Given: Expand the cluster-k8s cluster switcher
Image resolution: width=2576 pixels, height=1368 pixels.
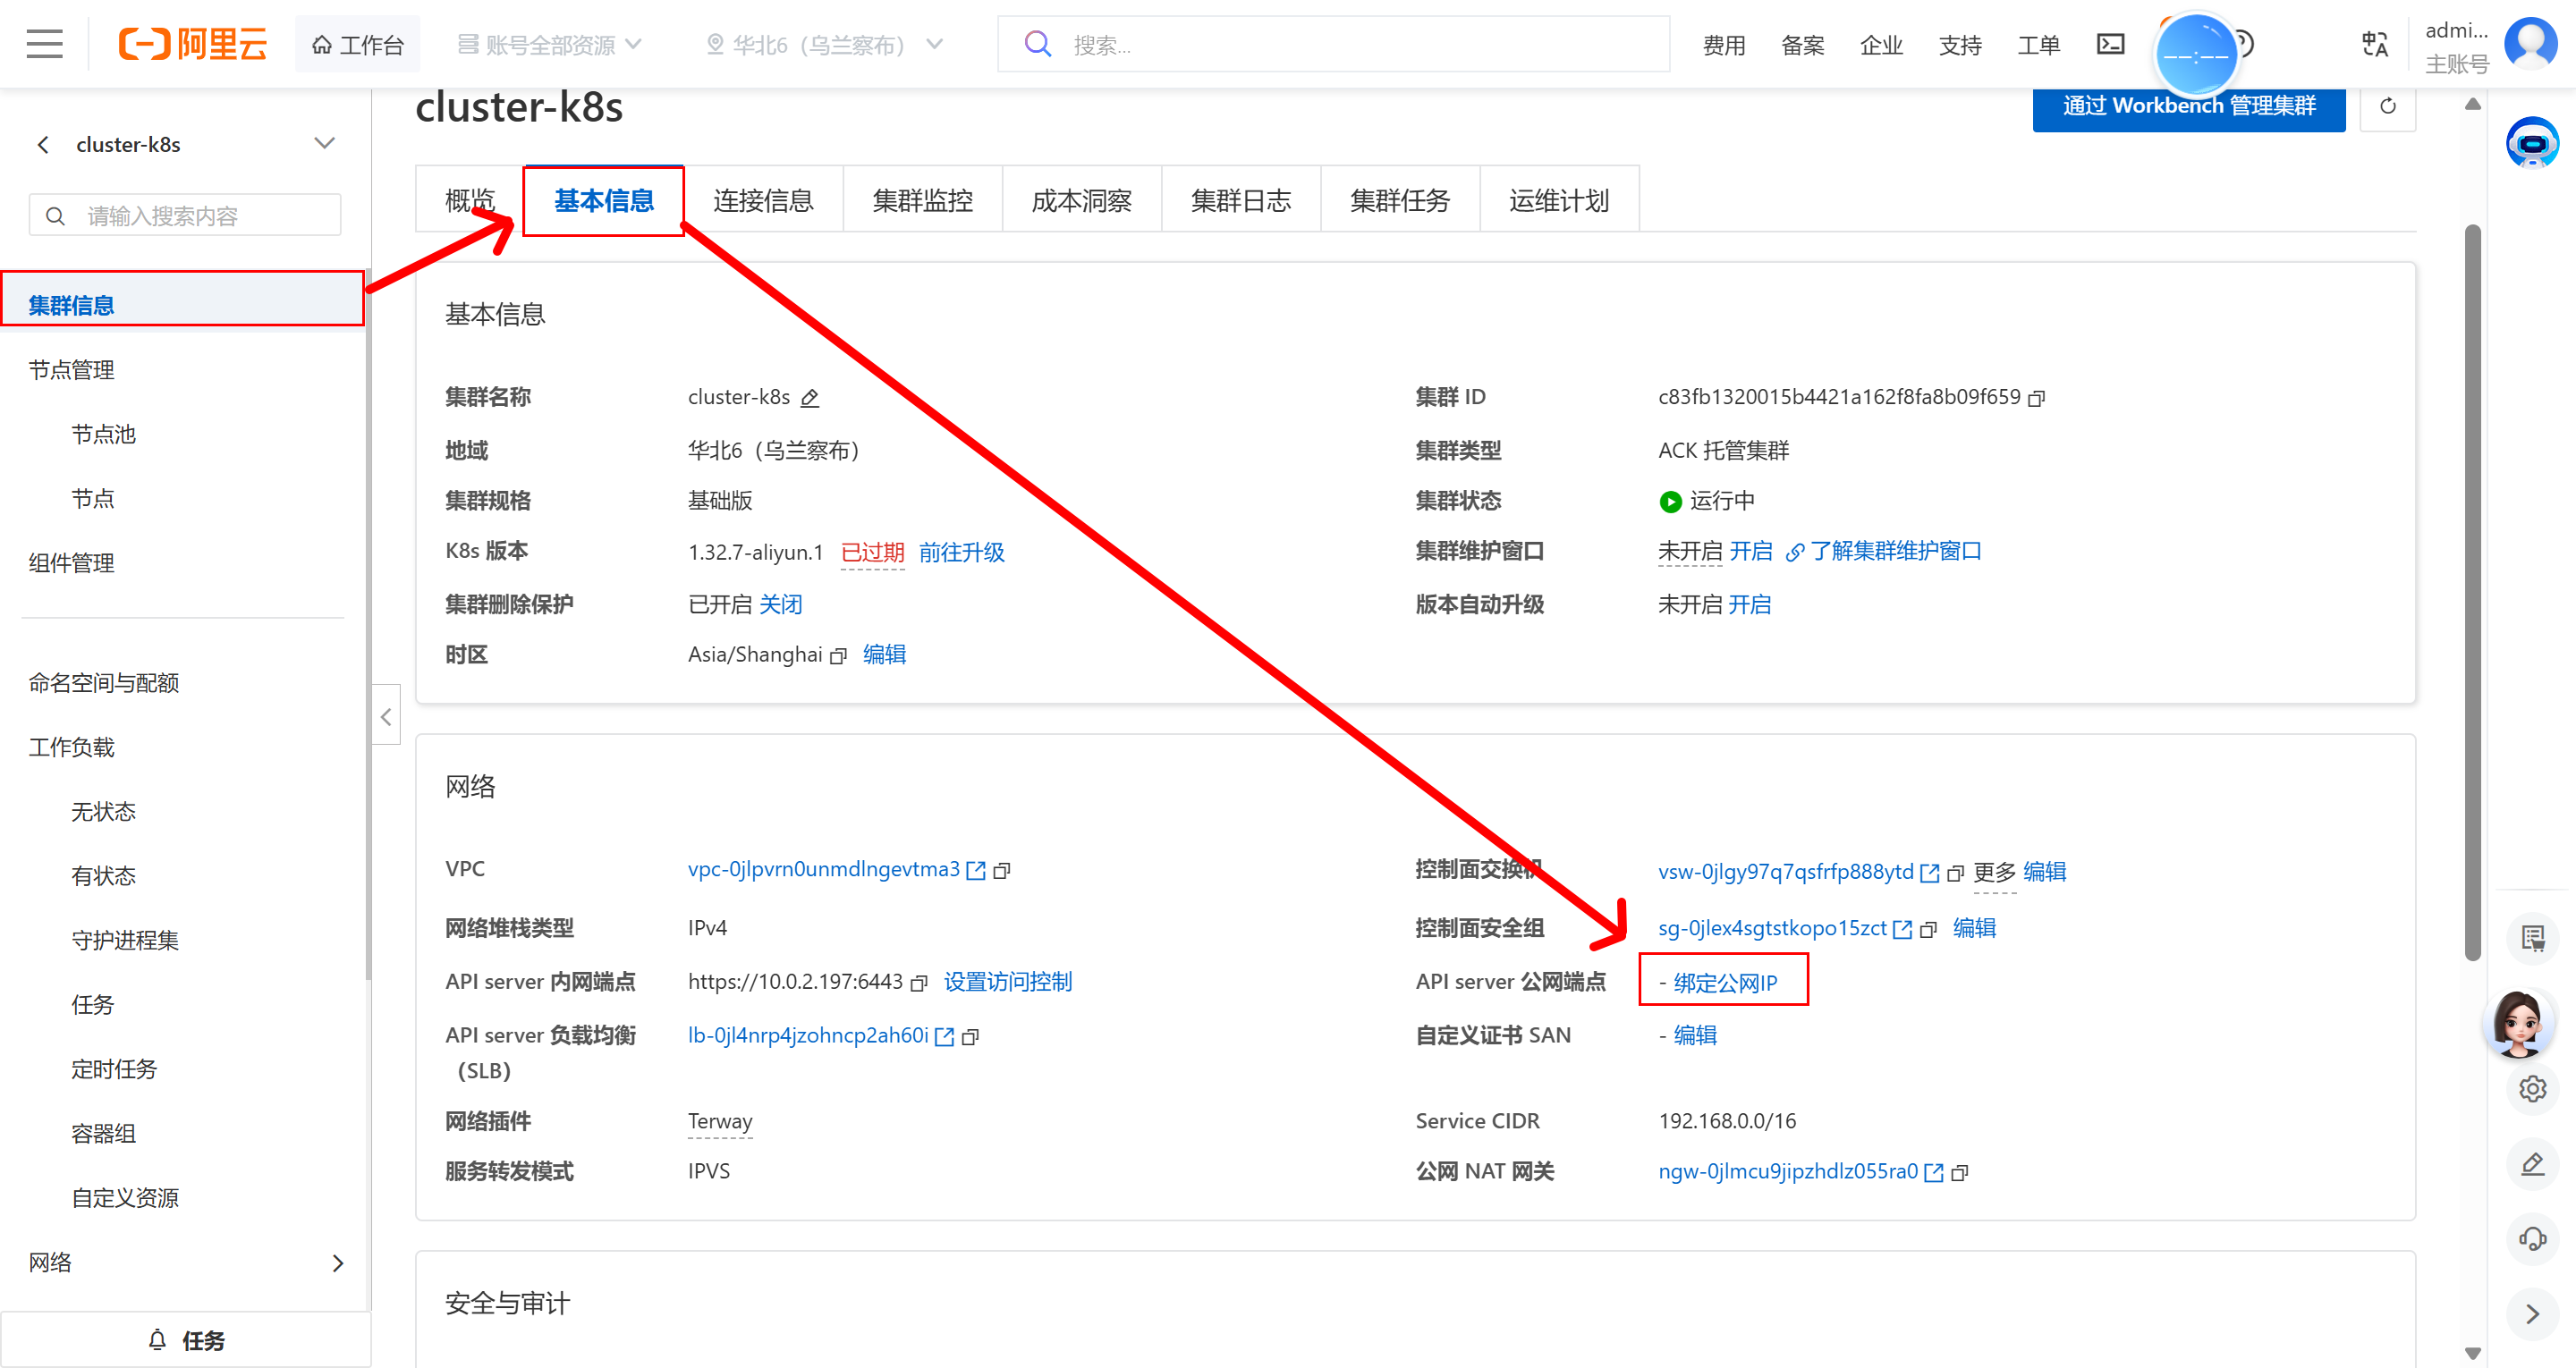Looking at the screenshot, I should (x=324, y=143).
